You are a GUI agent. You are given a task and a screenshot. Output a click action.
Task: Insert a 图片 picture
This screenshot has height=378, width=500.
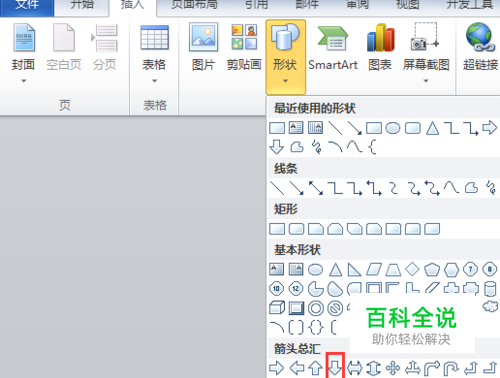(203, 48)
